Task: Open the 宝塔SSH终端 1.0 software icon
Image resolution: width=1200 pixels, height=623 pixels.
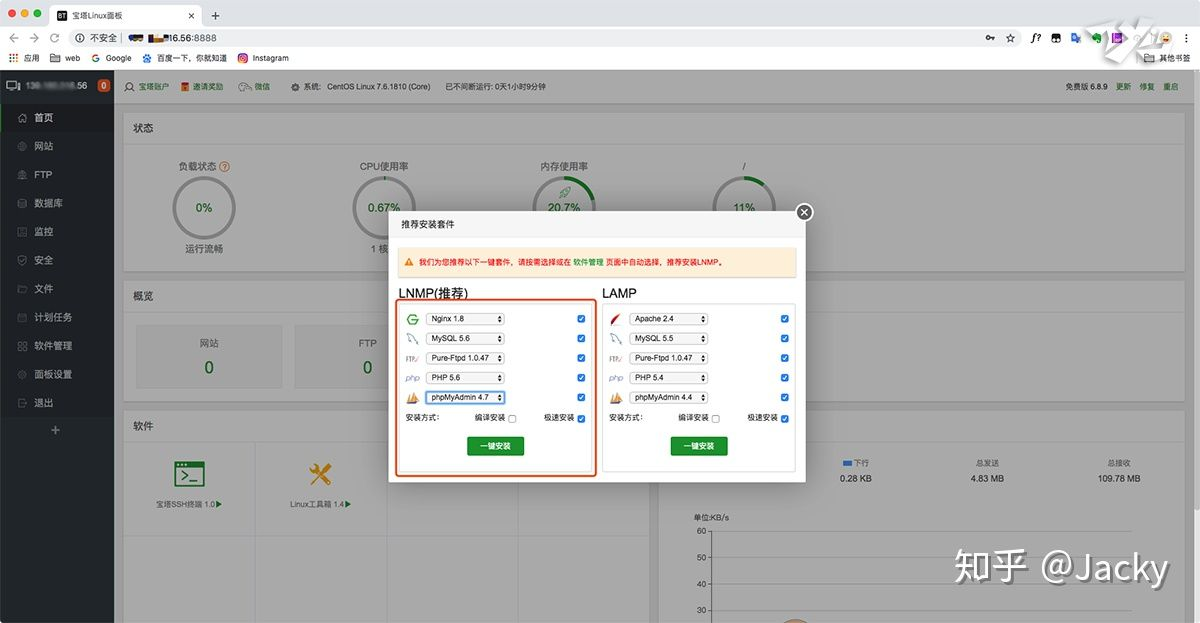Action: [189, 474]
